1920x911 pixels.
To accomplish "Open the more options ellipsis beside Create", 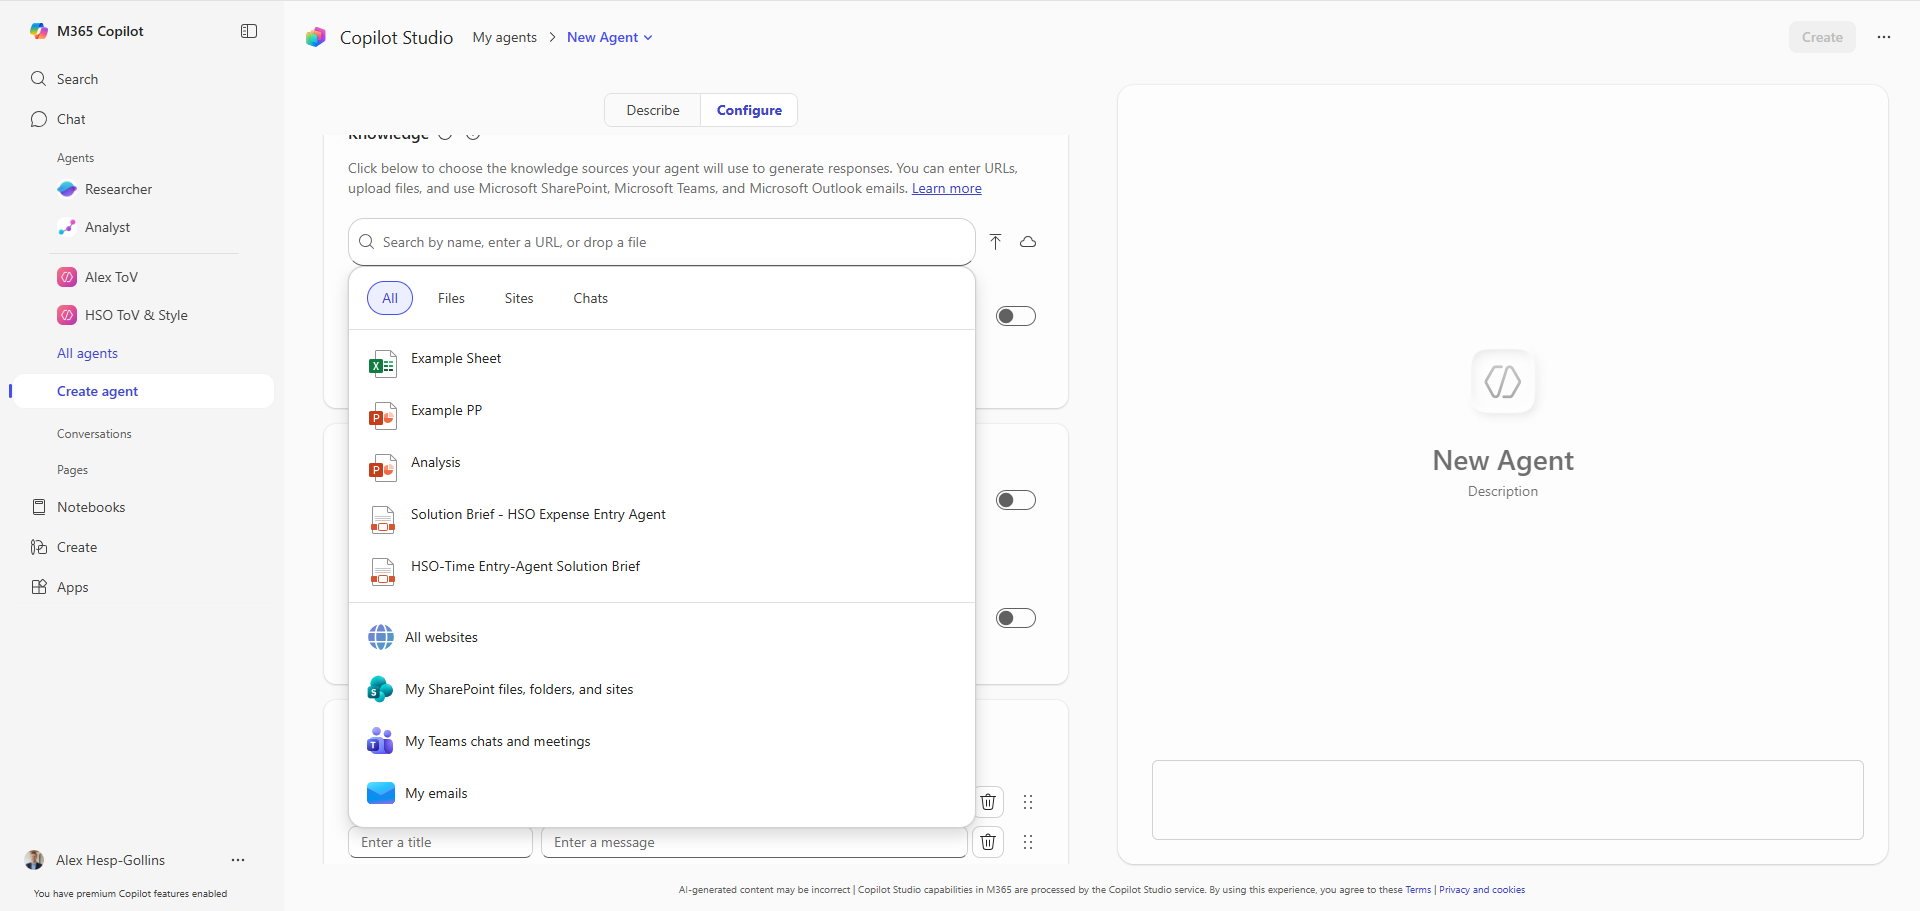I will tap(1883, 37).
